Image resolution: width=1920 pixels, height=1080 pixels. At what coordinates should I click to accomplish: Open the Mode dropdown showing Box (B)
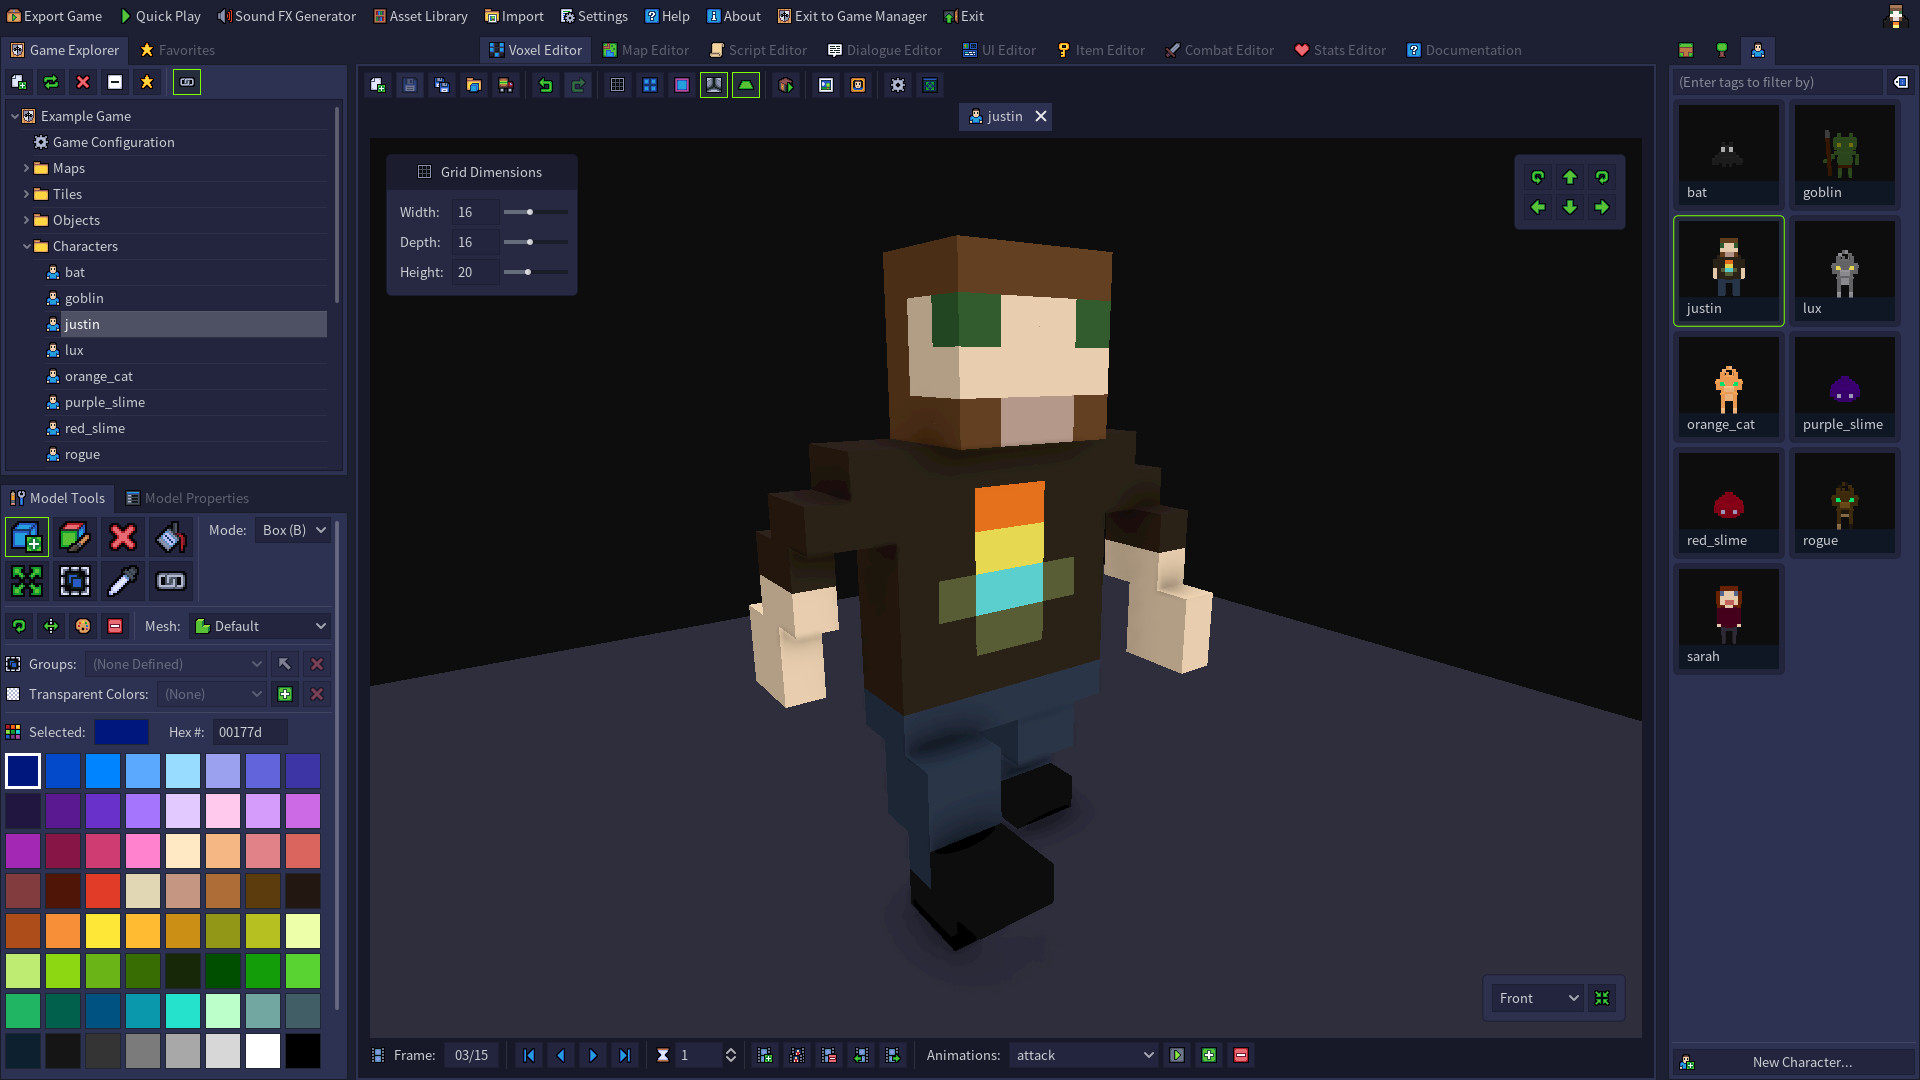point(293,530)
